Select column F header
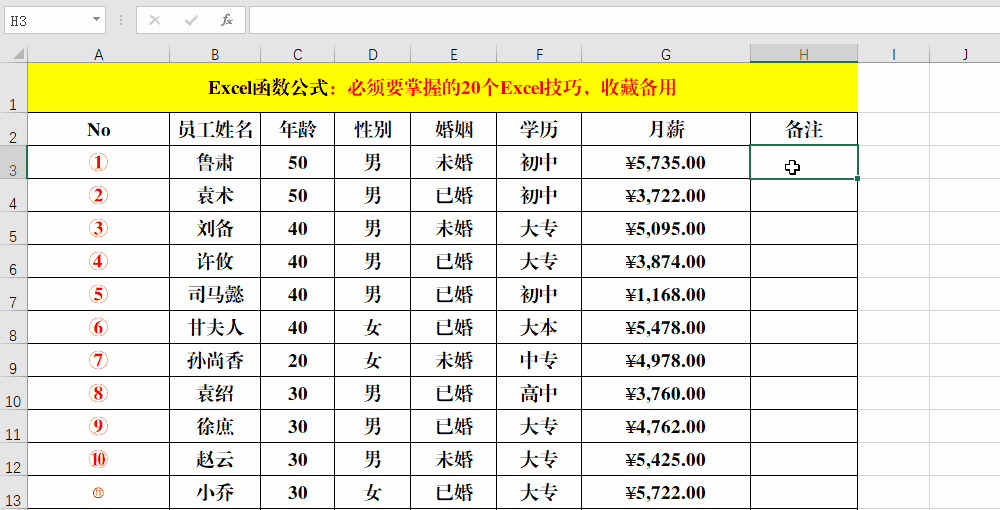The height and width of the screenshot is (510, 1000). tap(539, 54)
